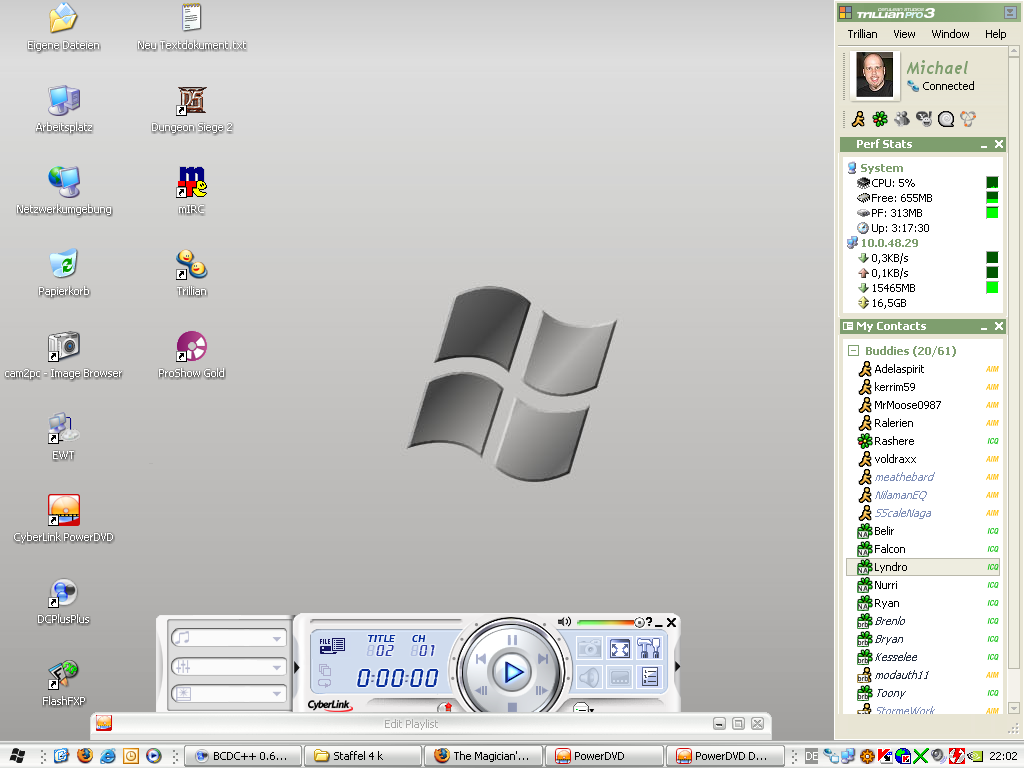Toggle repeat mode in PowerDVD

[325, 684]
